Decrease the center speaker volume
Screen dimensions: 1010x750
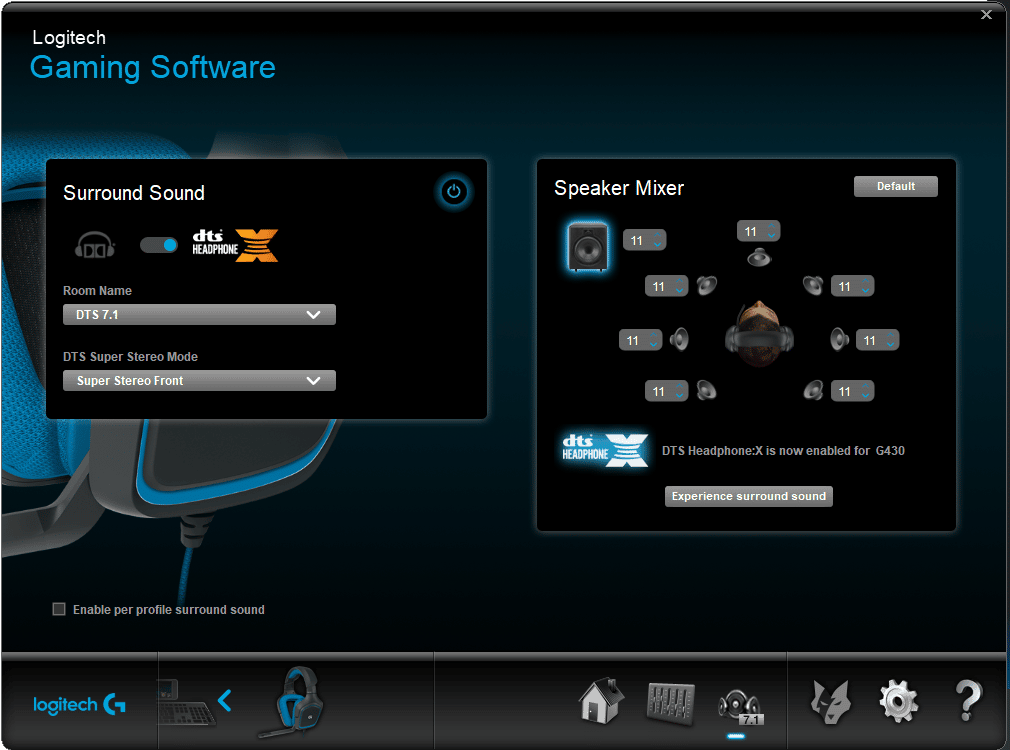[x=772, y=236]
